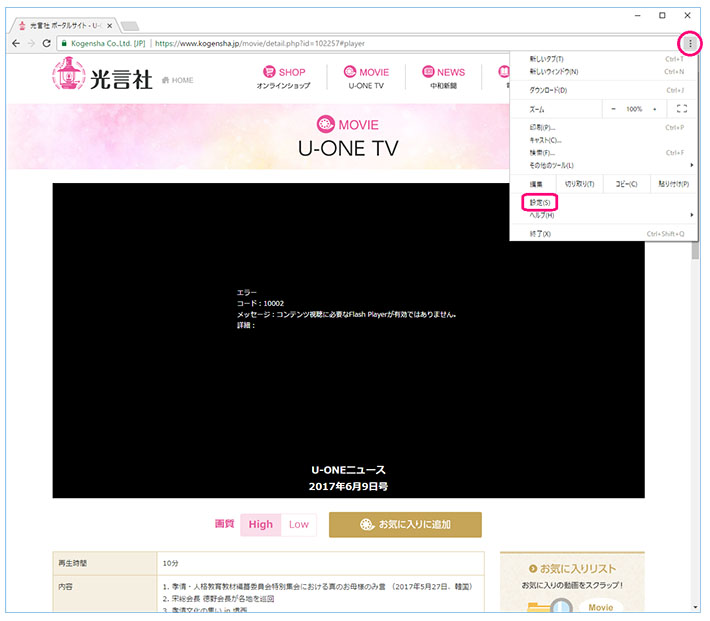Screen dimensions: 710x621
Task: Open a new tab with tab-strip button
Action: tap(130, 26)
